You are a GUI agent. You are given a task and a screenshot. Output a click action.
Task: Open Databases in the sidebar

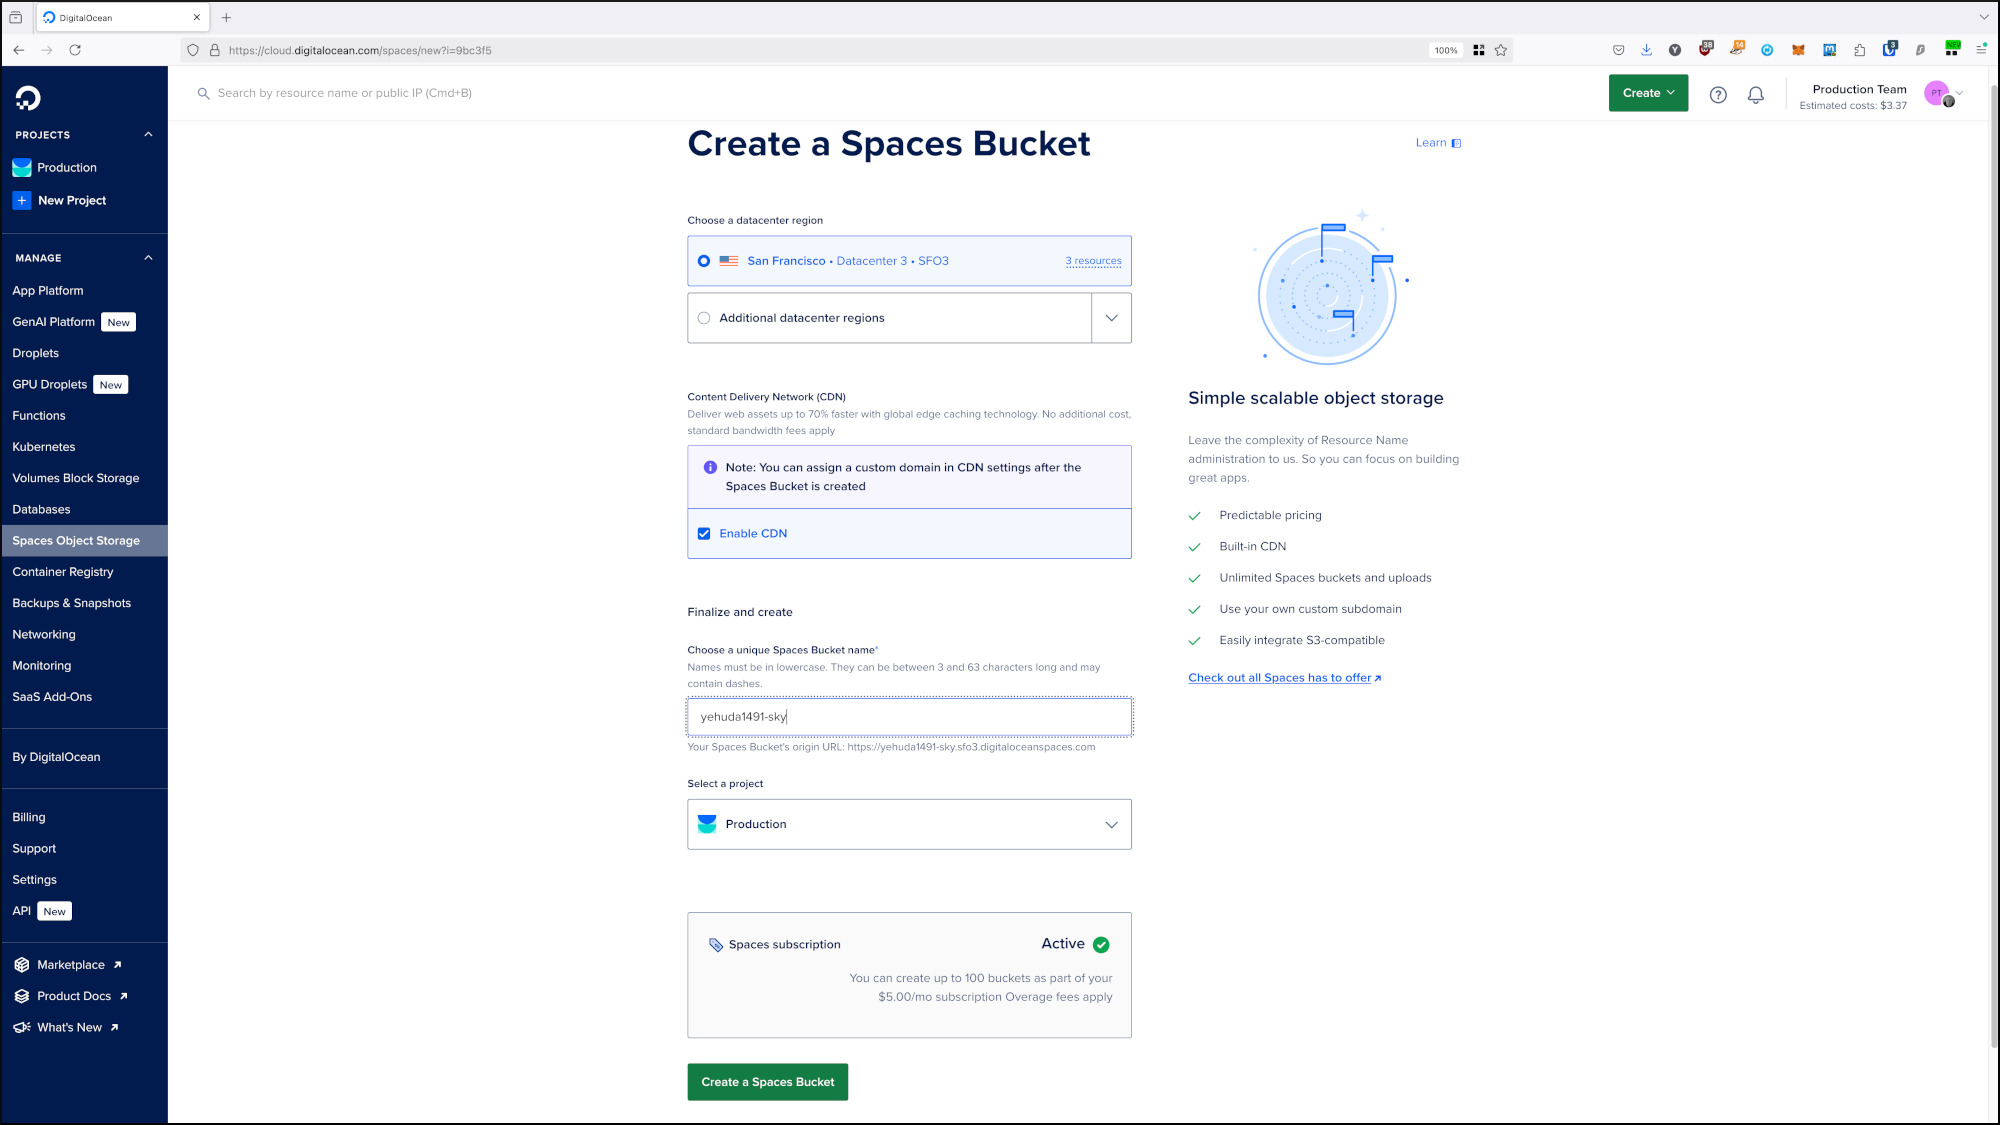point(41,510)
